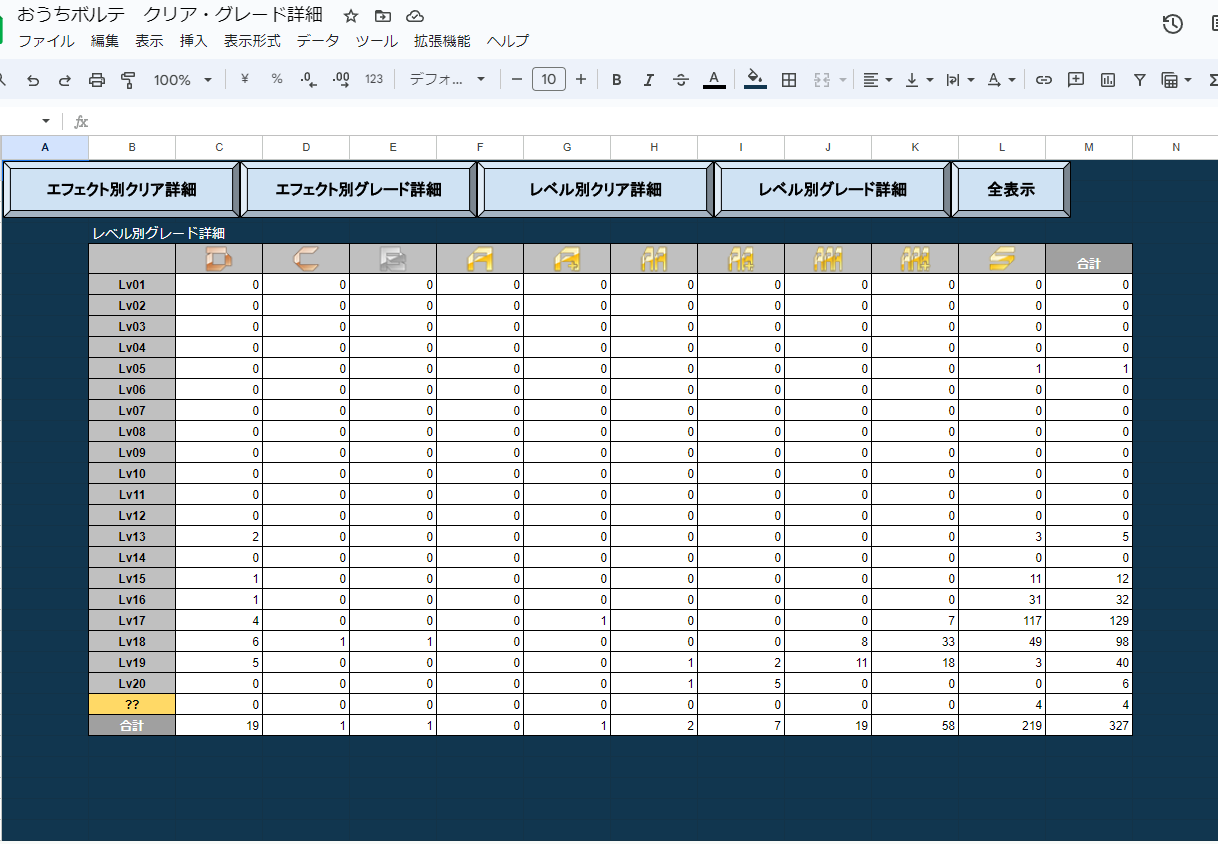This screenshot has width=1218, height=844.
Task: Click the Print icon
Action: (97, 80)
